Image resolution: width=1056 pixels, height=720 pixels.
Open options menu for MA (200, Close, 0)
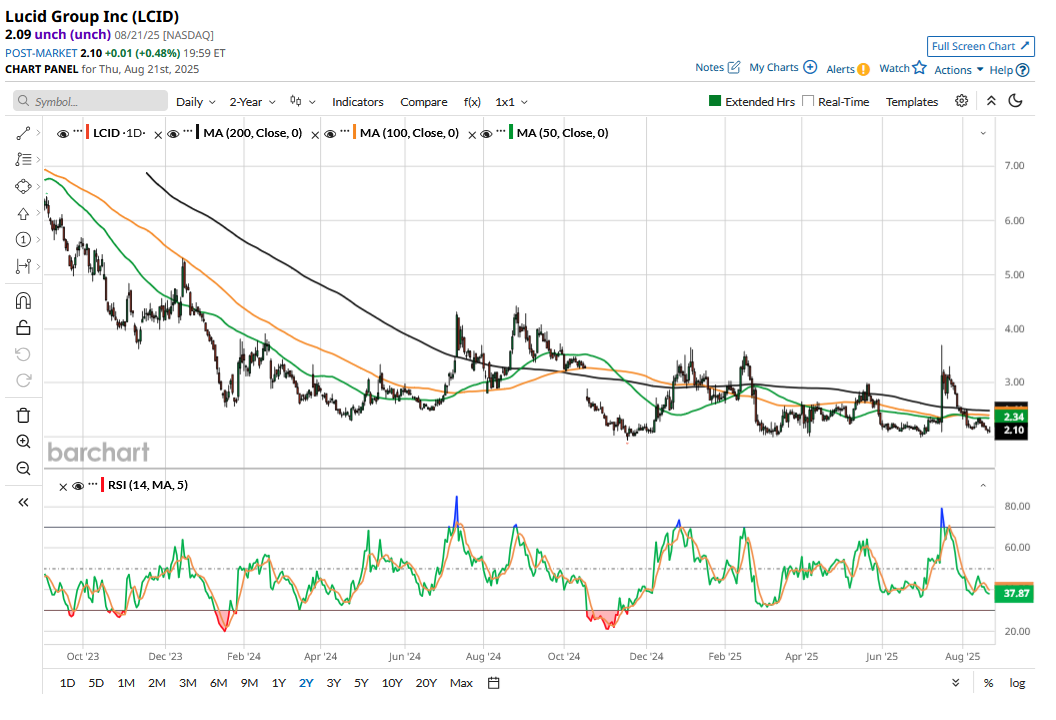tap(188, 131)
